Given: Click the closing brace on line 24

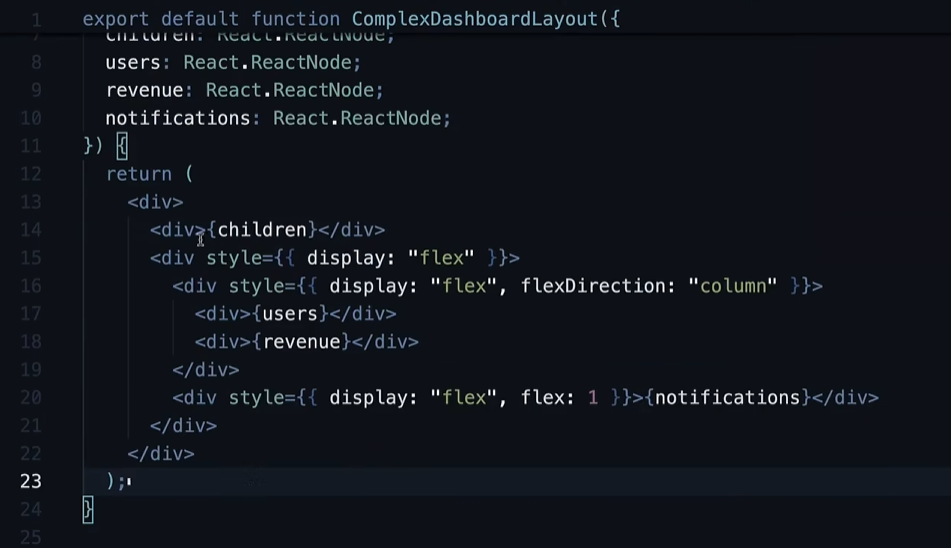Looking at the screenshot, I should (88, 510).
